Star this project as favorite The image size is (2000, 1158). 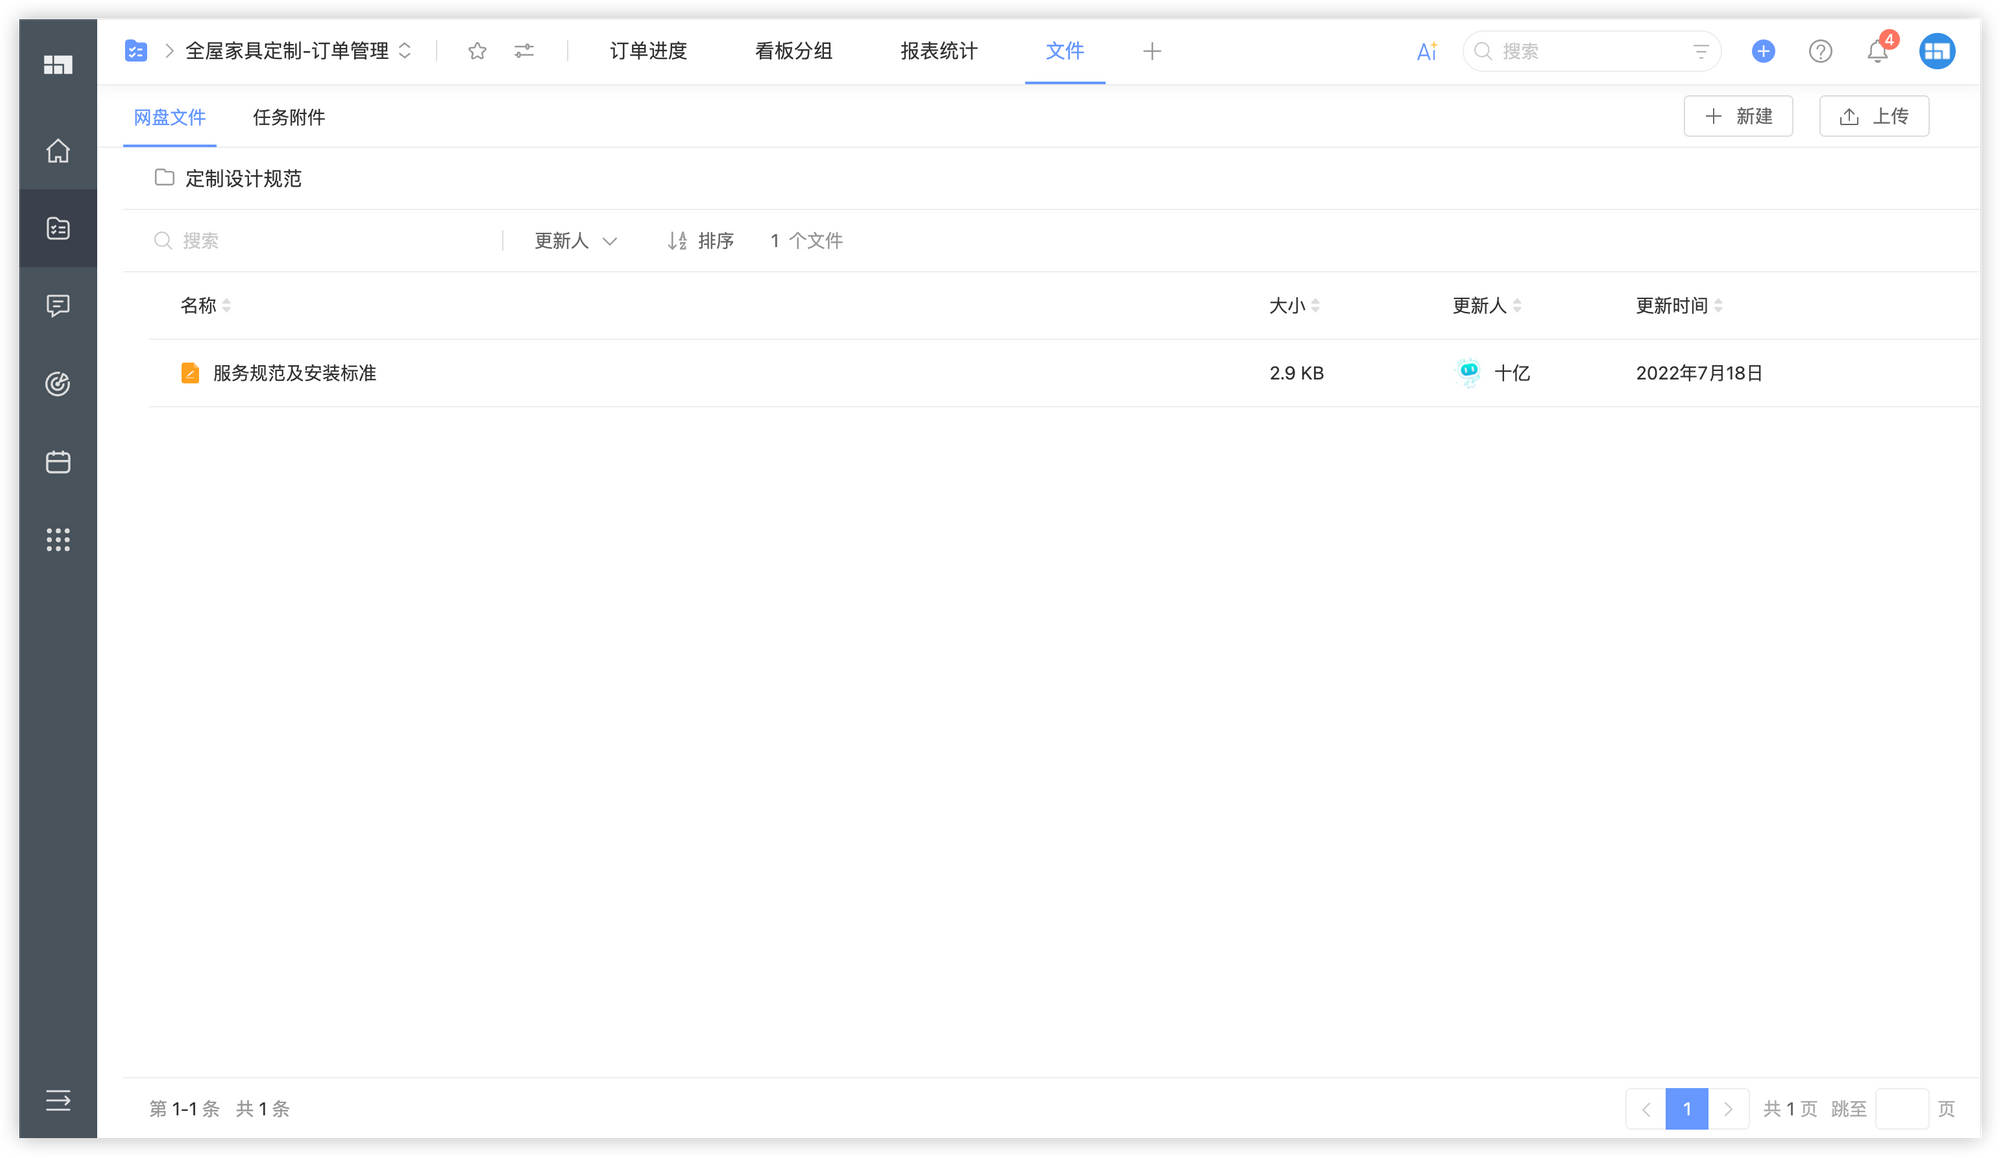[x=477, y=51]
